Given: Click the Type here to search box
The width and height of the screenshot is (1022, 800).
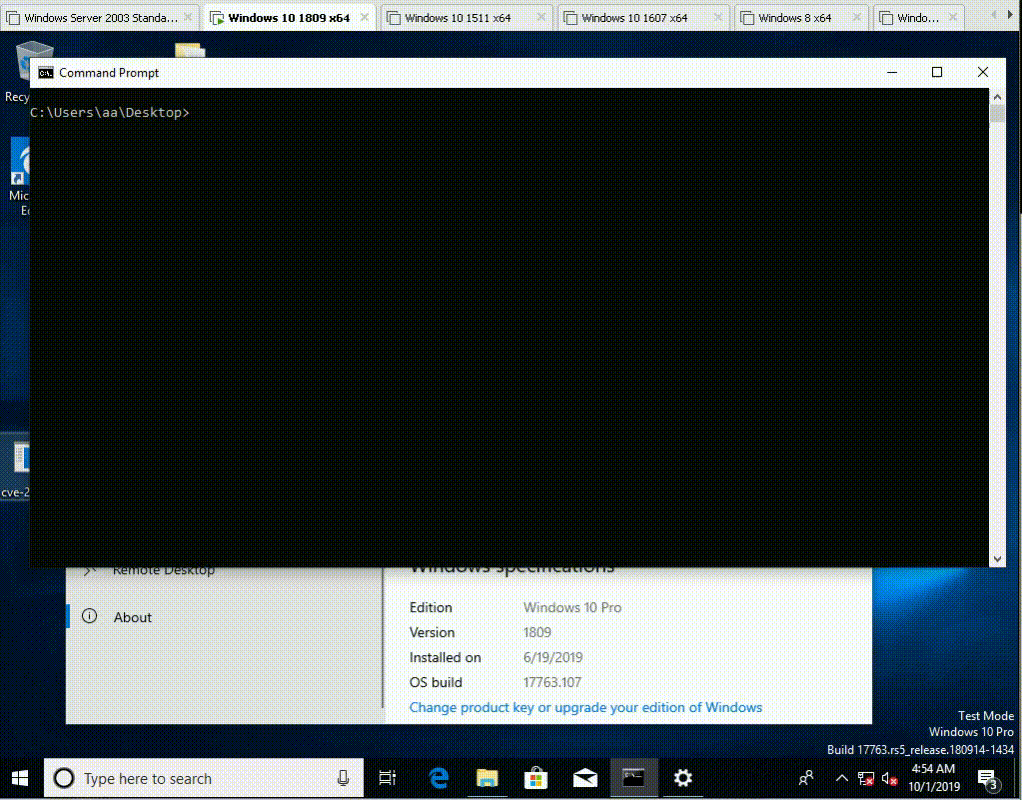Looking at the screenshot, I should pyautogui.click(x=190, y=778).
